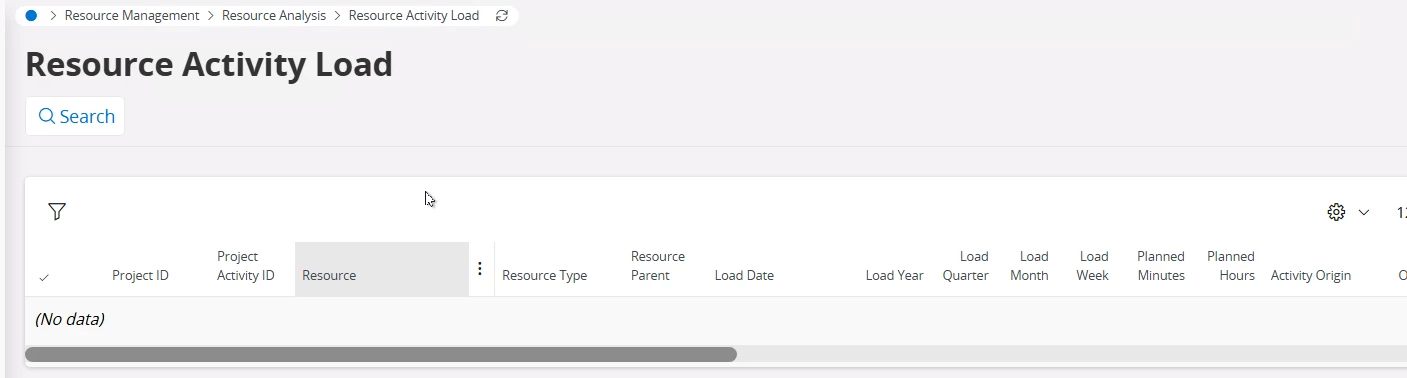
Task: Sort by Project ID column header
Action: coord(140,276)
